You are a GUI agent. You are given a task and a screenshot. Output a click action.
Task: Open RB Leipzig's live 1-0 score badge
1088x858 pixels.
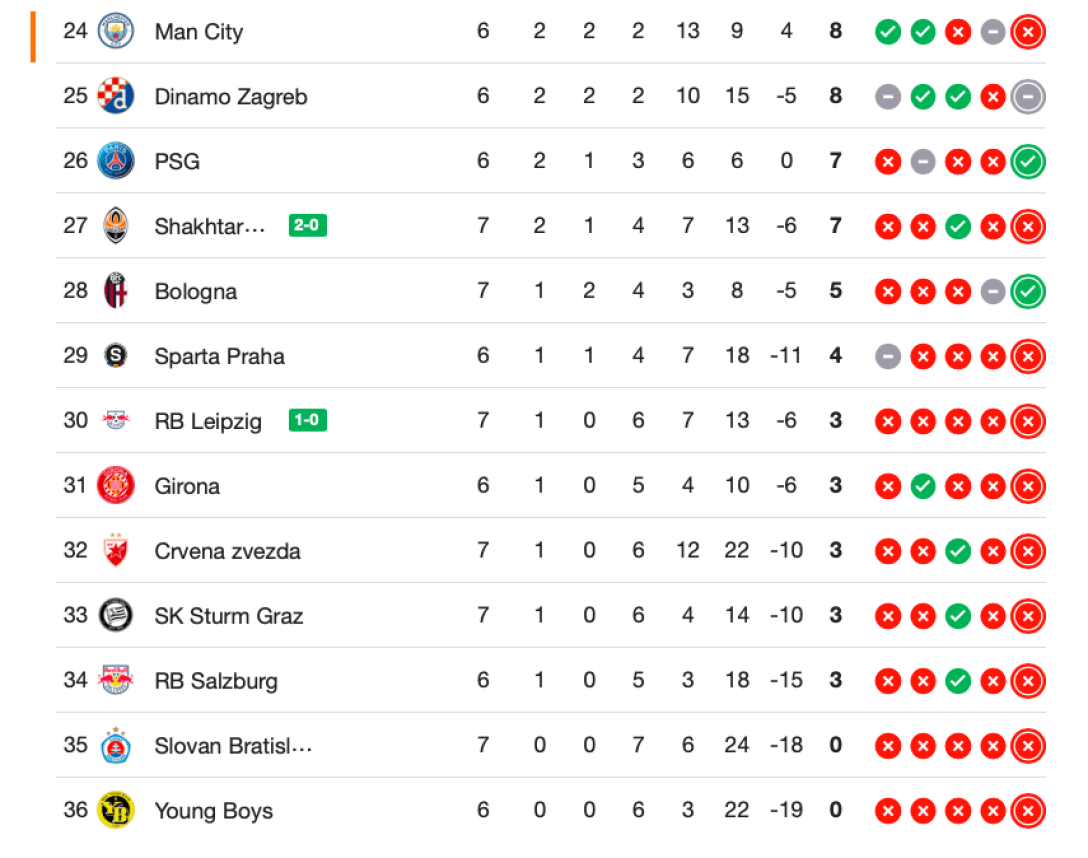click(307, 420)
